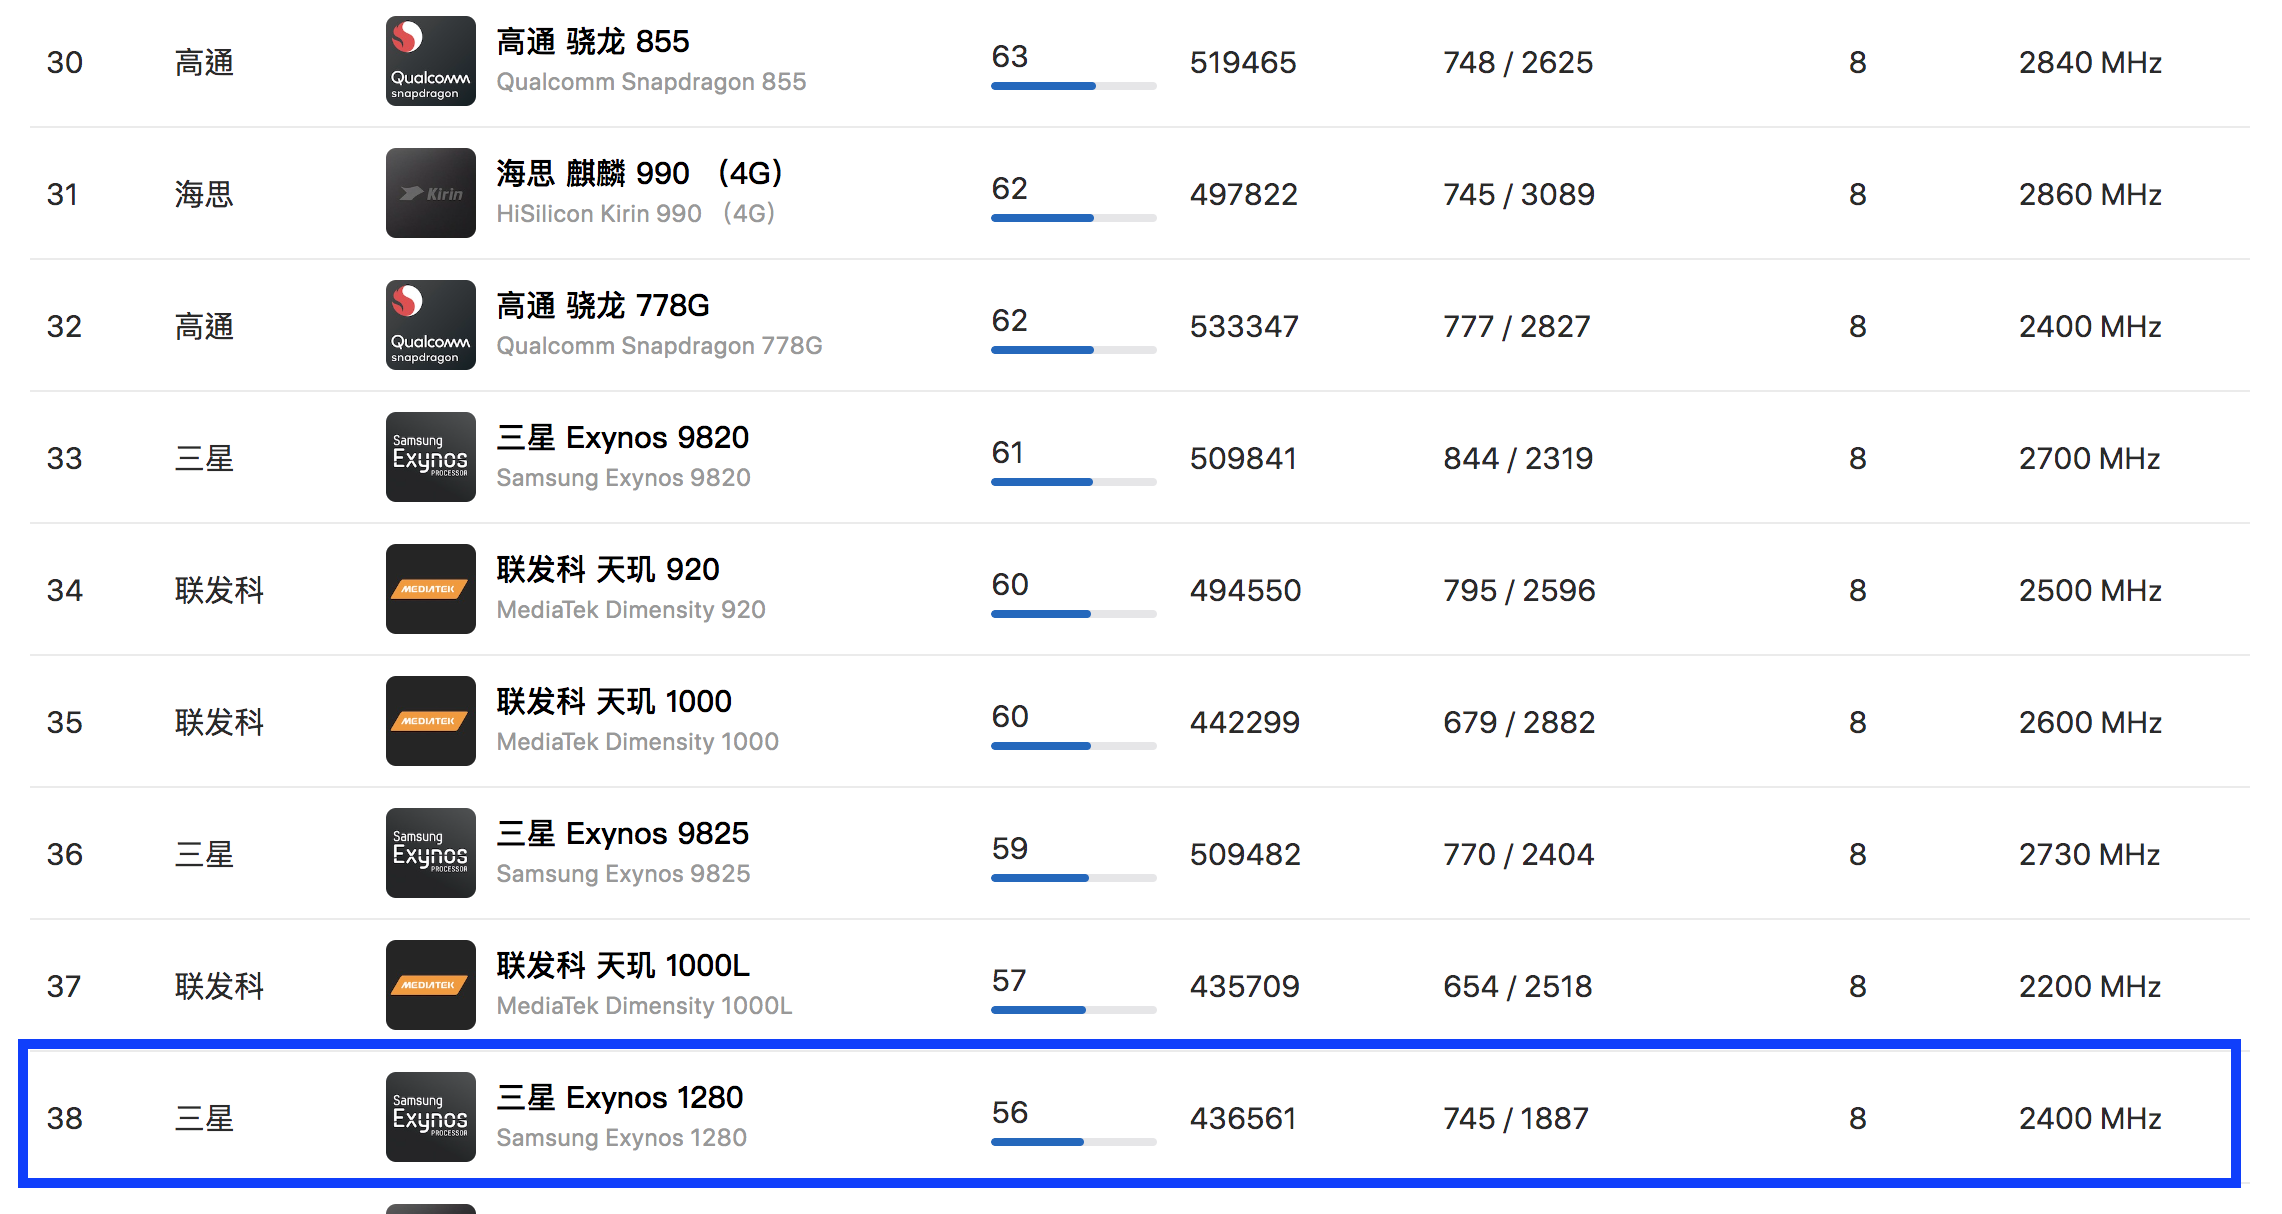
Task: Click the score bar for Exynos 1280
Action: pos(1073,1142)
